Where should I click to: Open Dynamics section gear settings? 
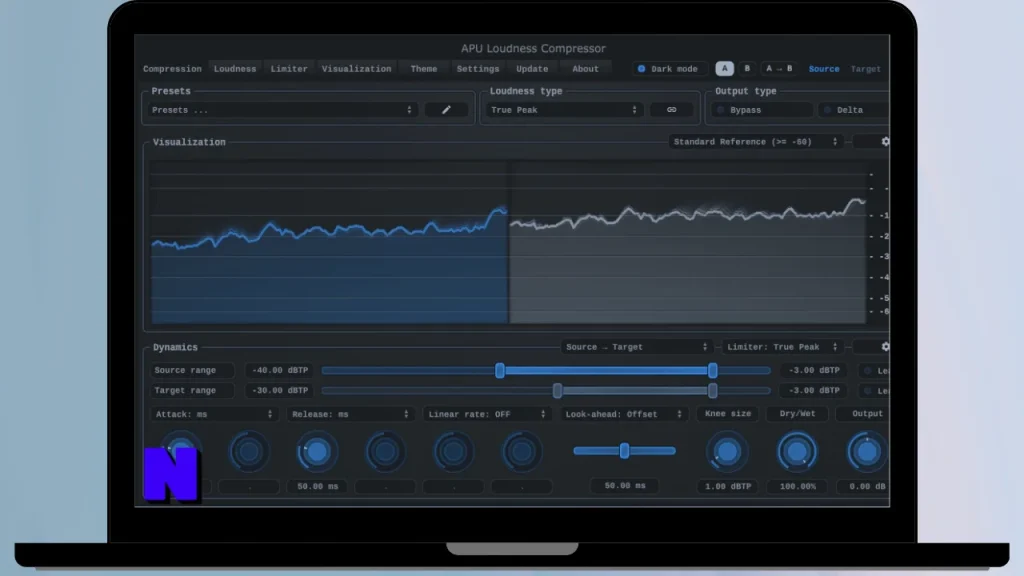[885, 347]
